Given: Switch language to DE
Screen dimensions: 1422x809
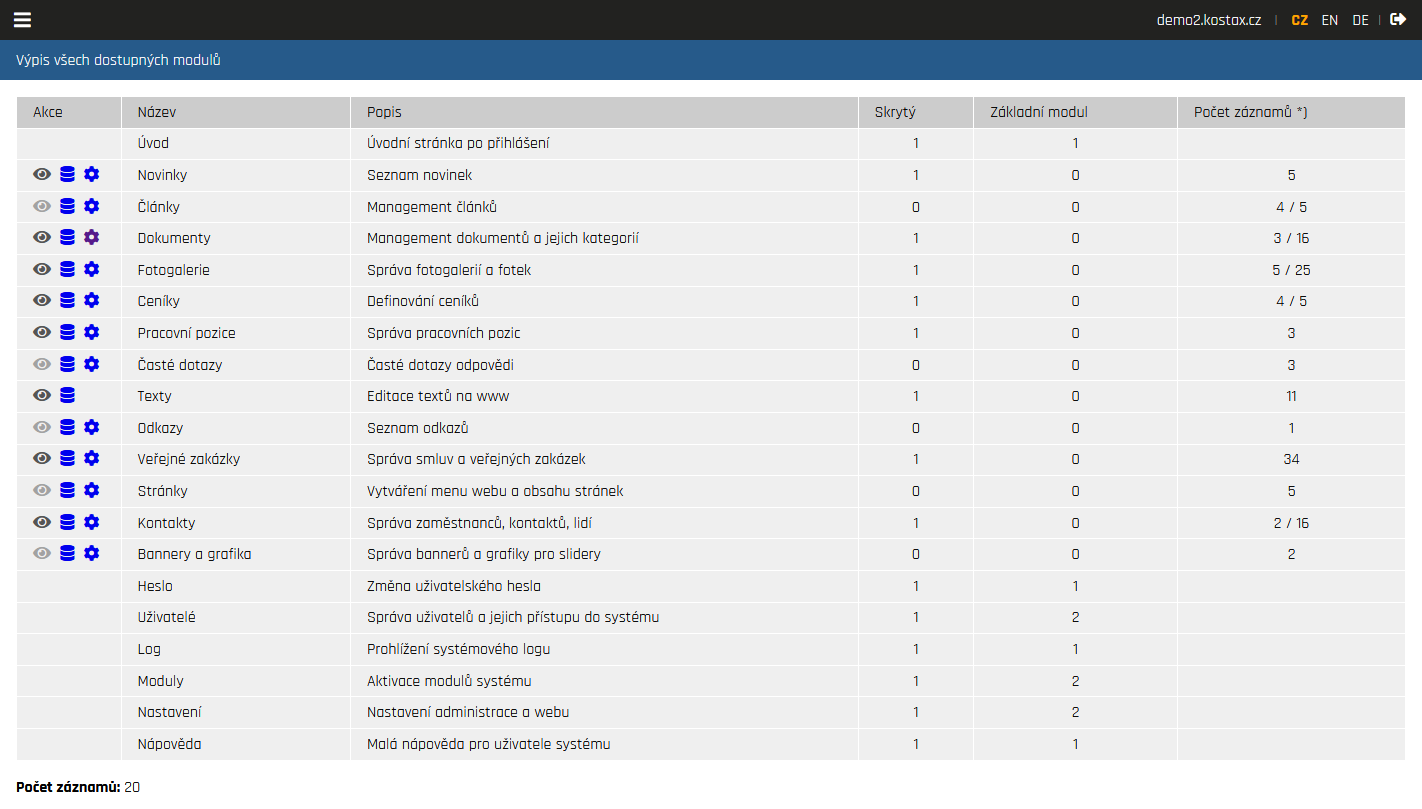Looking at the screenshot, I should click(x=1360, y=20).
